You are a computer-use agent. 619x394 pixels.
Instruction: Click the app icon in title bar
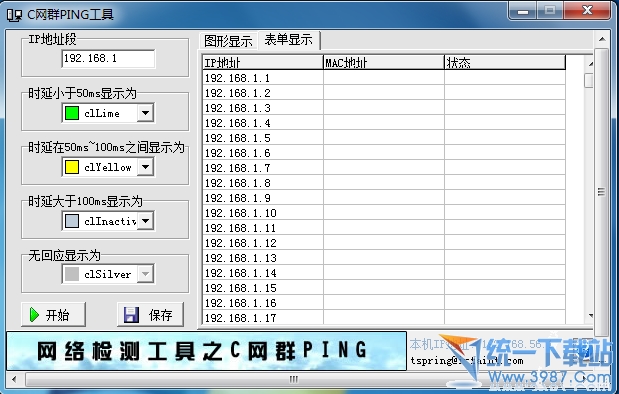click(14, 15)
